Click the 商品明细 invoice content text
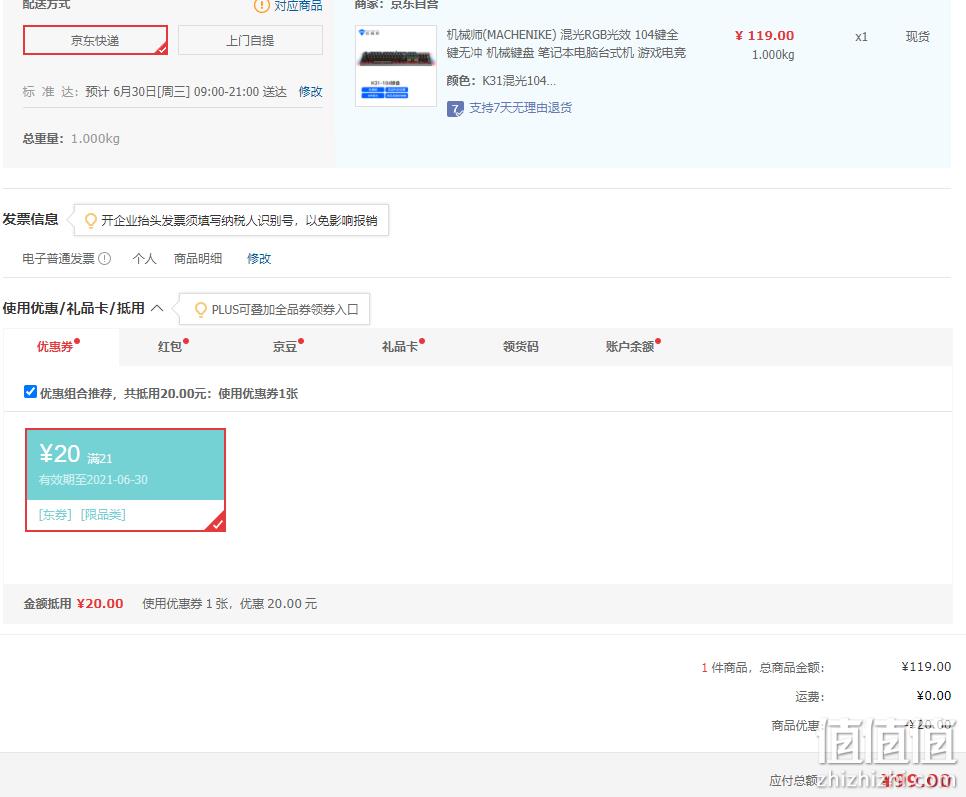966x797 pixels. point(198,259)
